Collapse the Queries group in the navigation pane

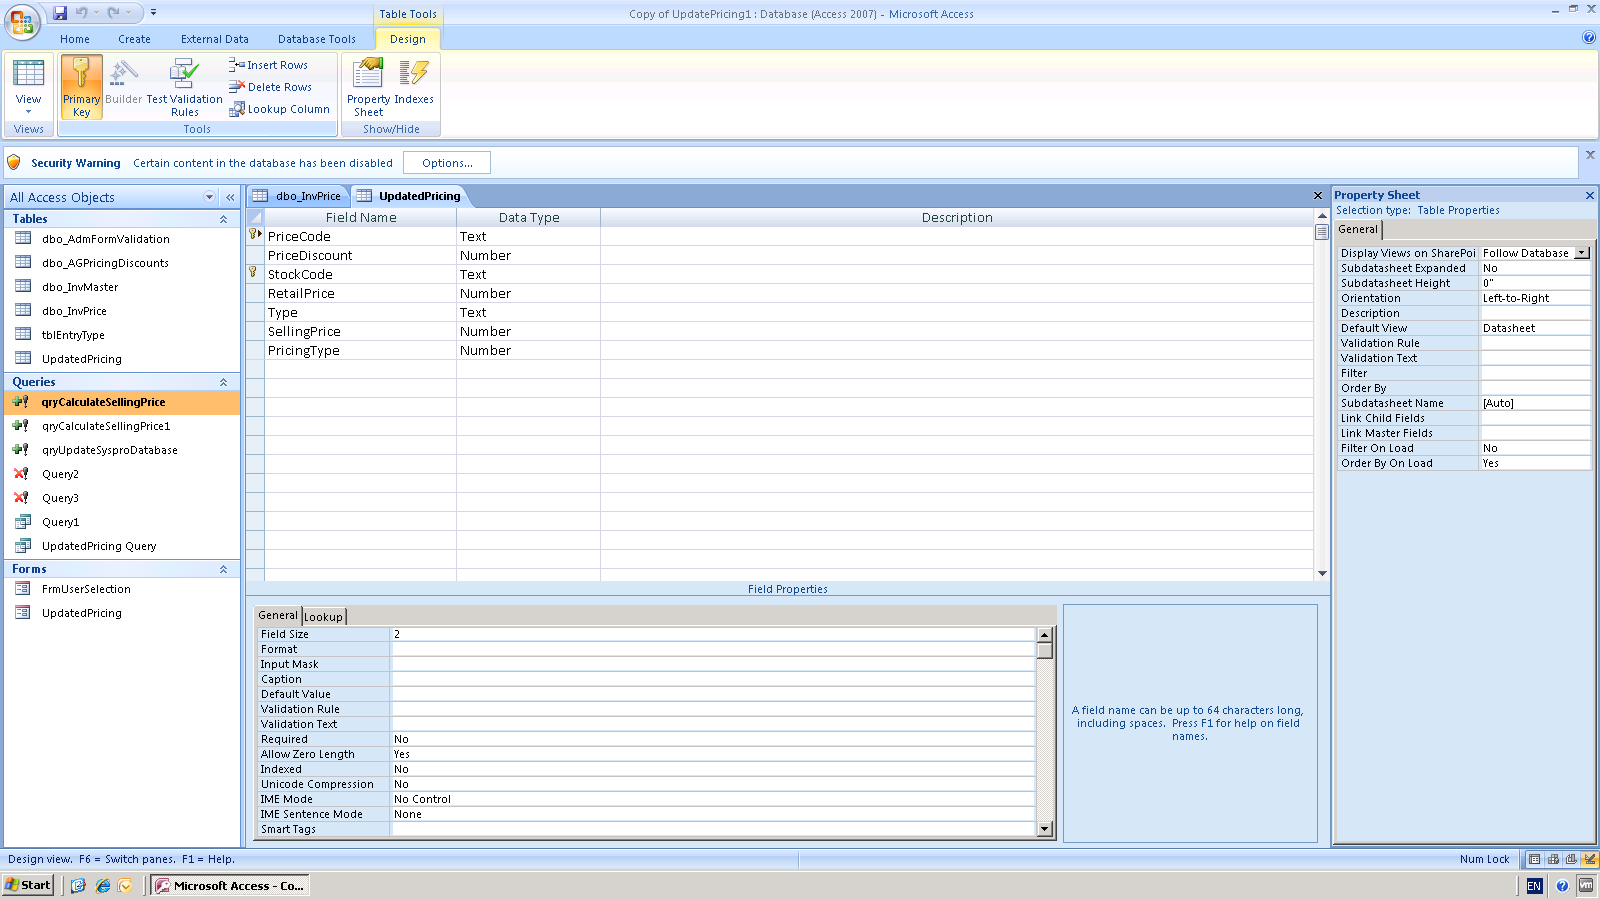pyautogui.click(x=223, y=382)
